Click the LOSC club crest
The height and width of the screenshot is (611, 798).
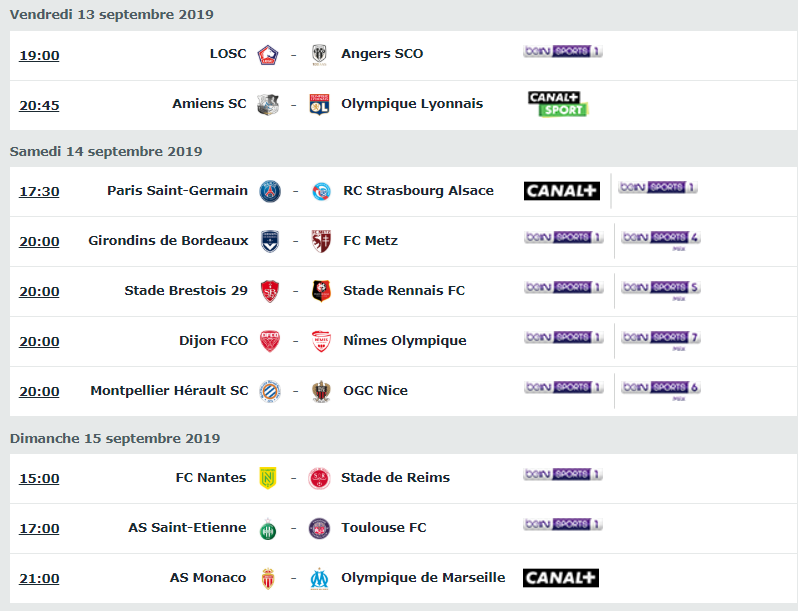(268, 54)
